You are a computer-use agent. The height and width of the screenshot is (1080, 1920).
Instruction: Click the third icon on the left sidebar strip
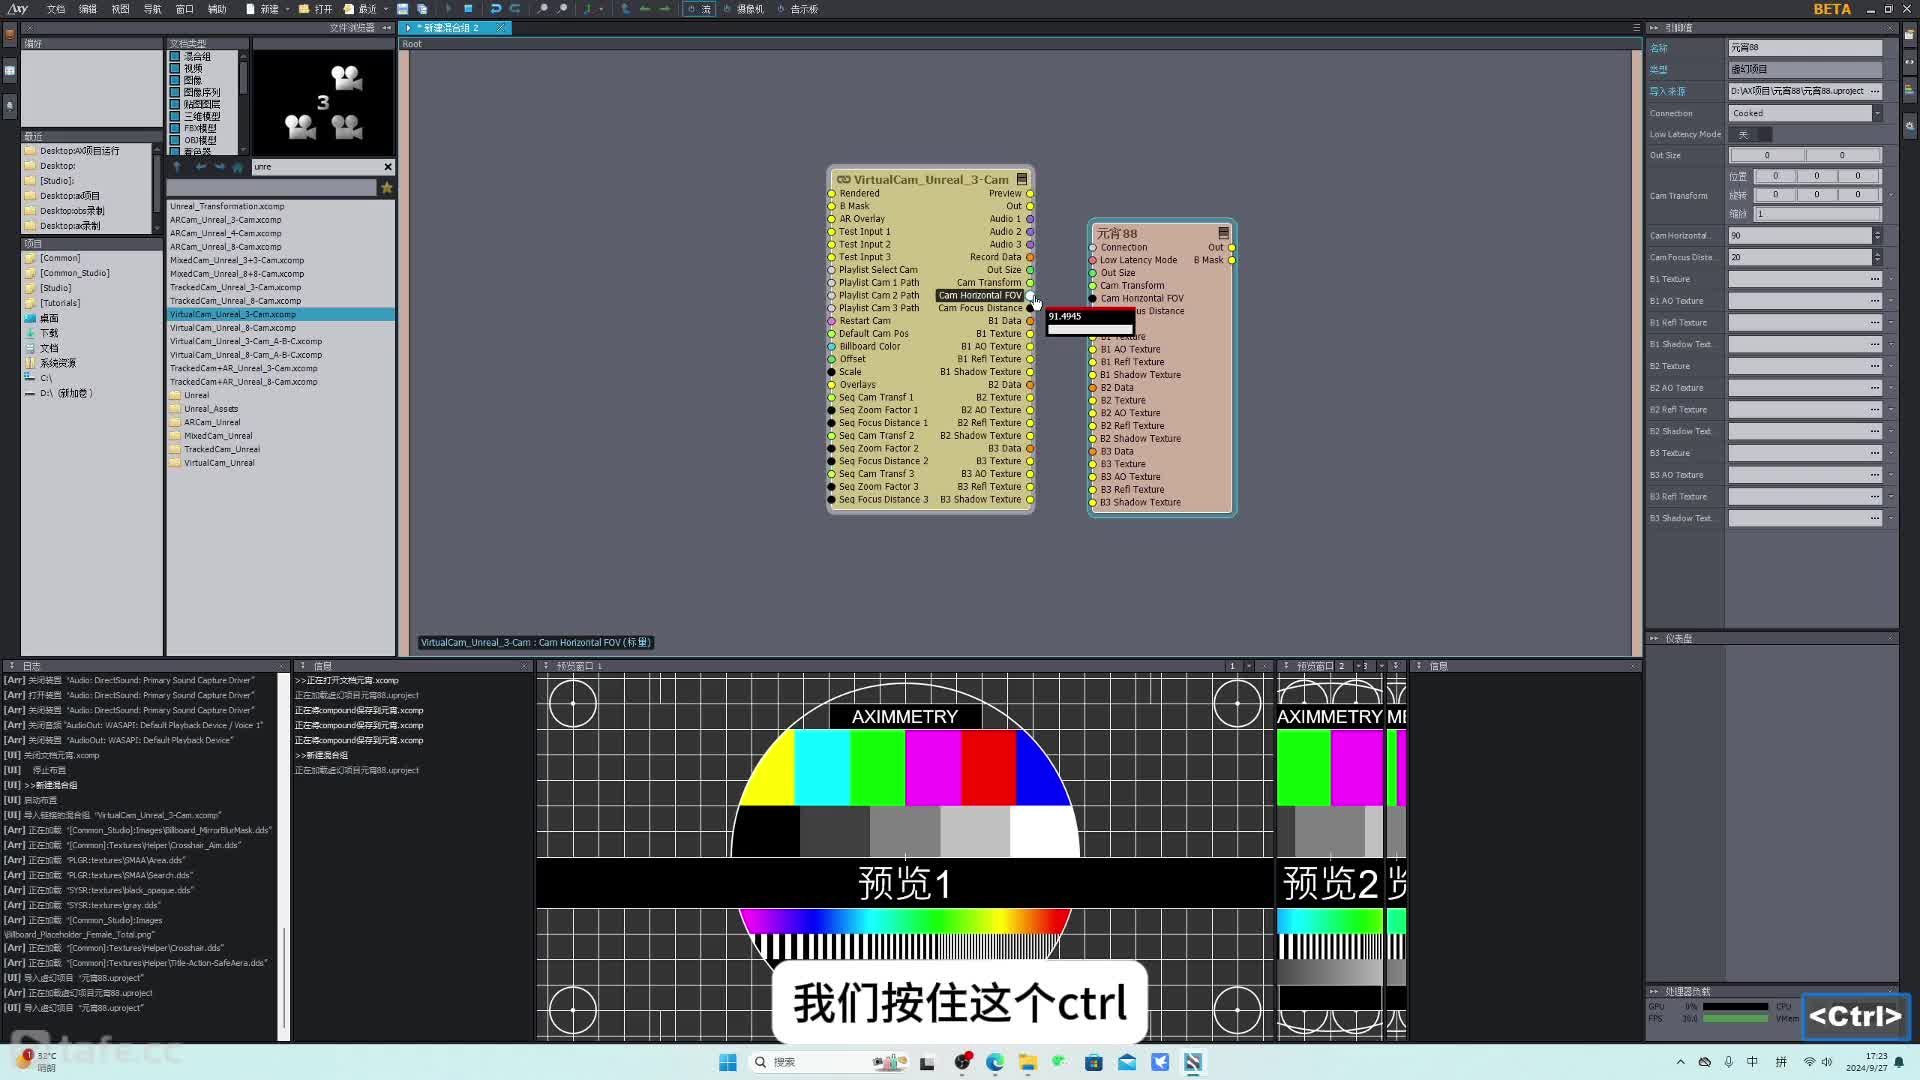[x=10, y=106]
